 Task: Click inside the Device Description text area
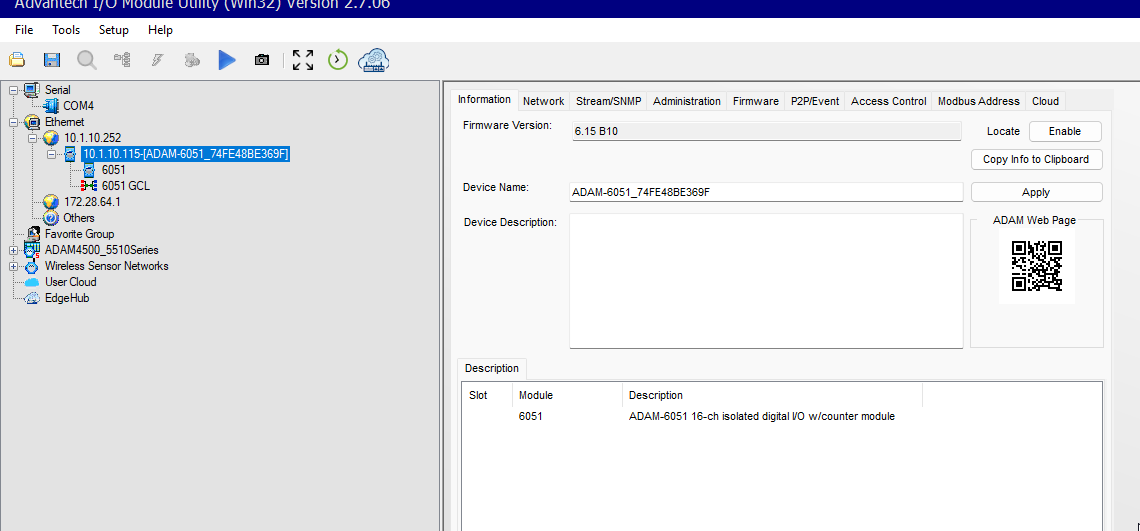pyautogui.click(x=766, y=281)
